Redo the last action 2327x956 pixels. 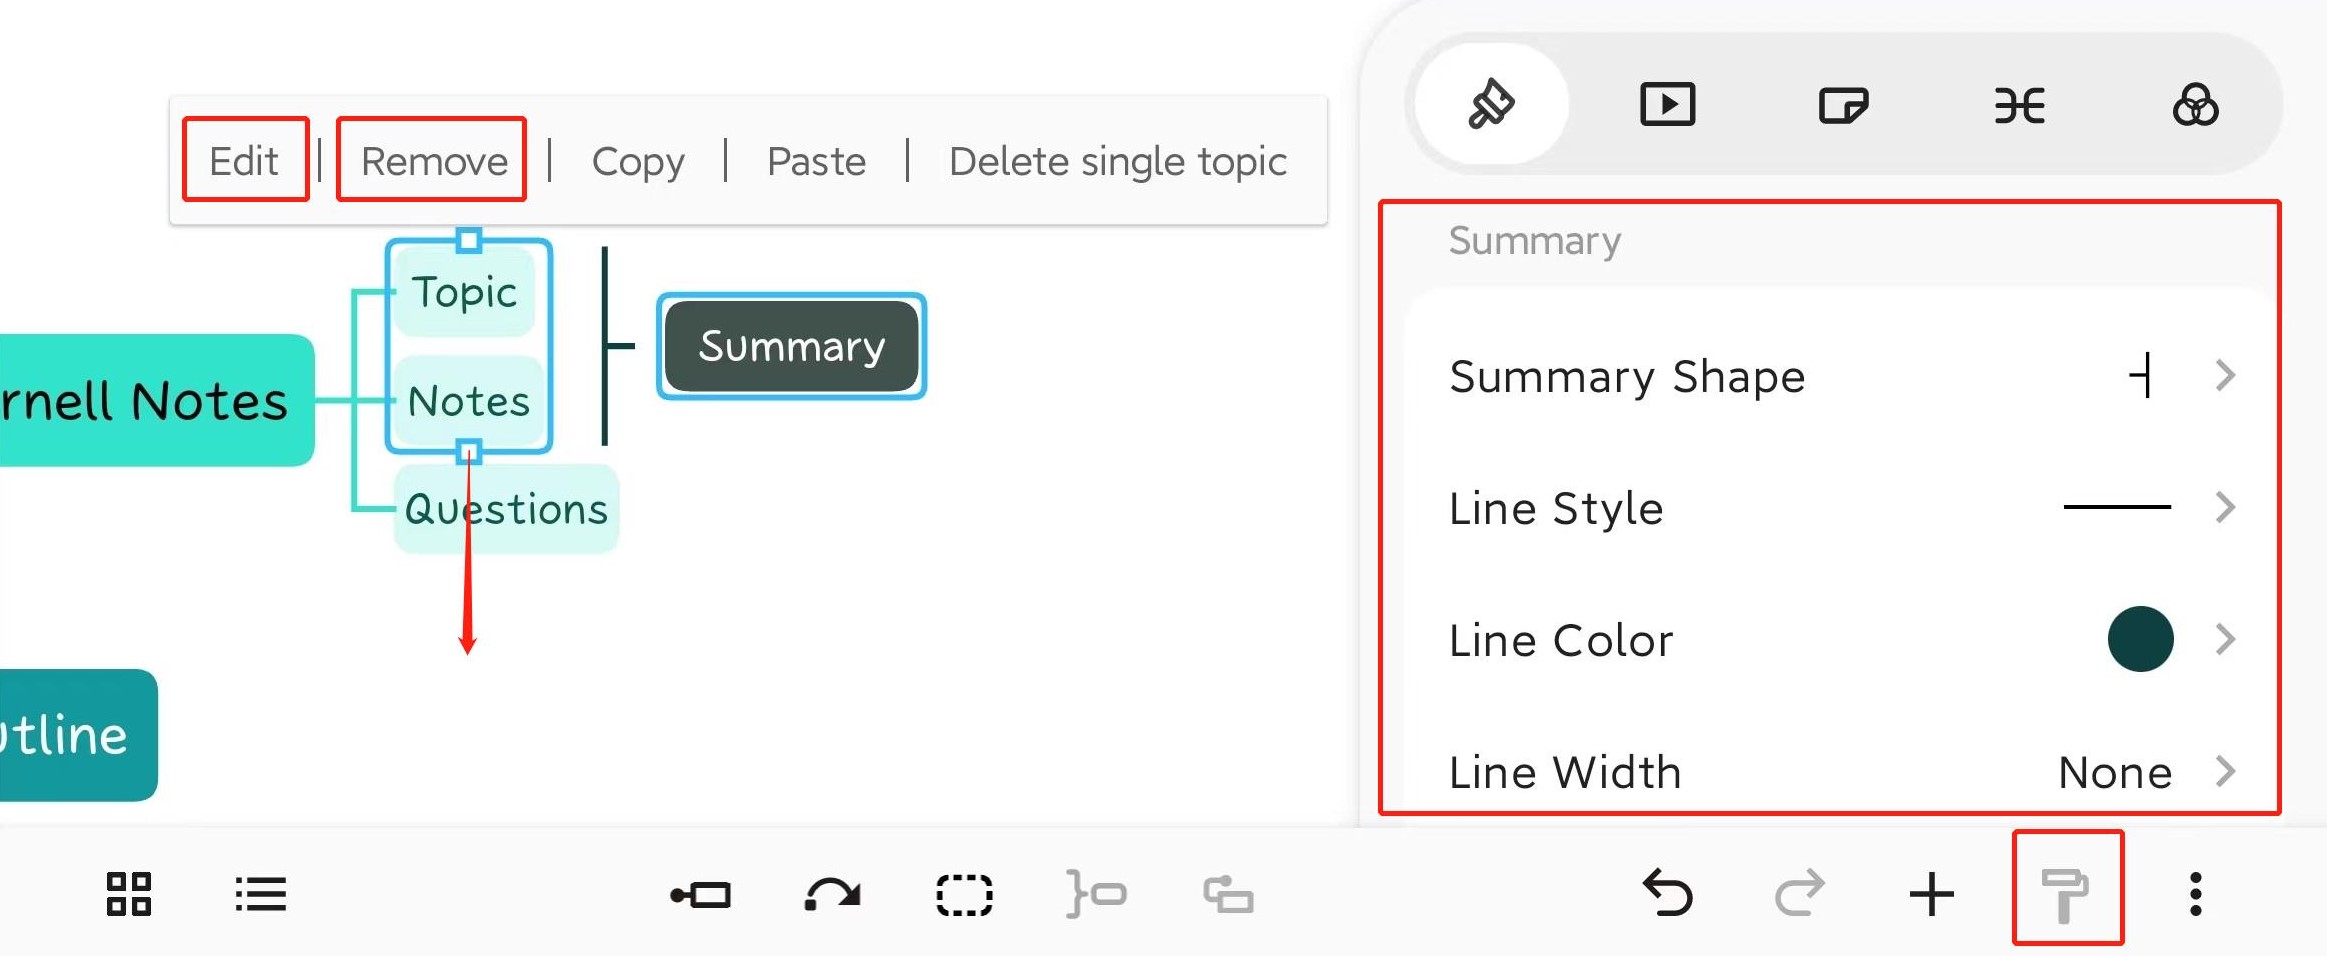pos(1799,895)
